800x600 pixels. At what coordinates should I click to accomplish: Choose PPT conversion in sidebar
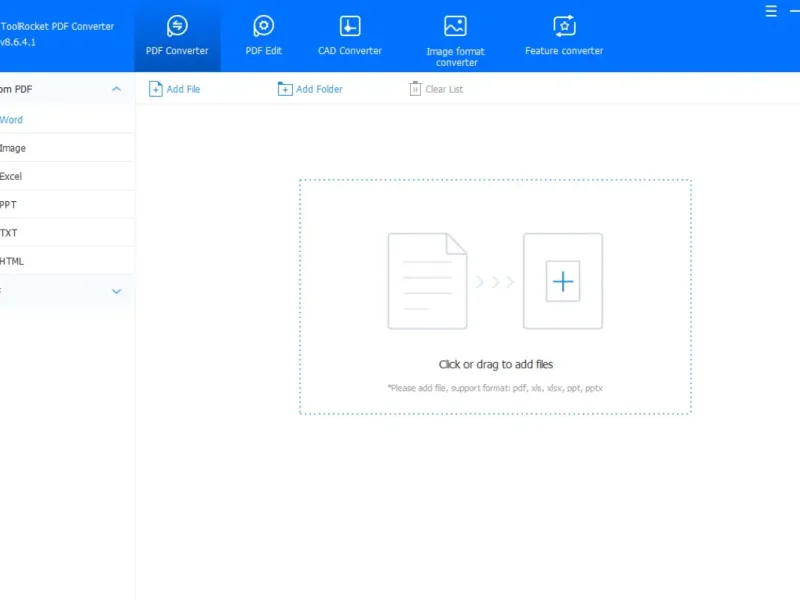[x=67, y=205]
